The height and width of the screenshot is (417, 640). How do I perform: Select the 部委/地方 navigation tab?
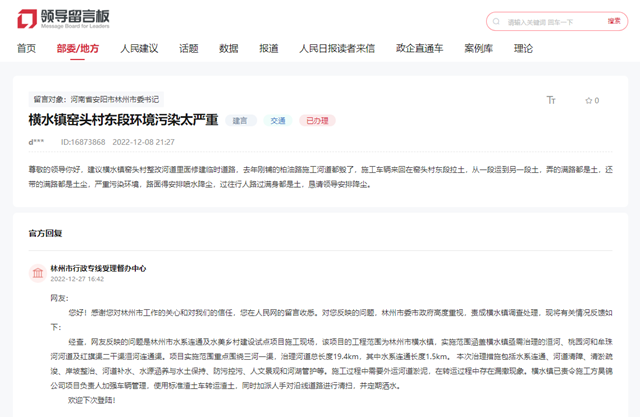point(78,48)
